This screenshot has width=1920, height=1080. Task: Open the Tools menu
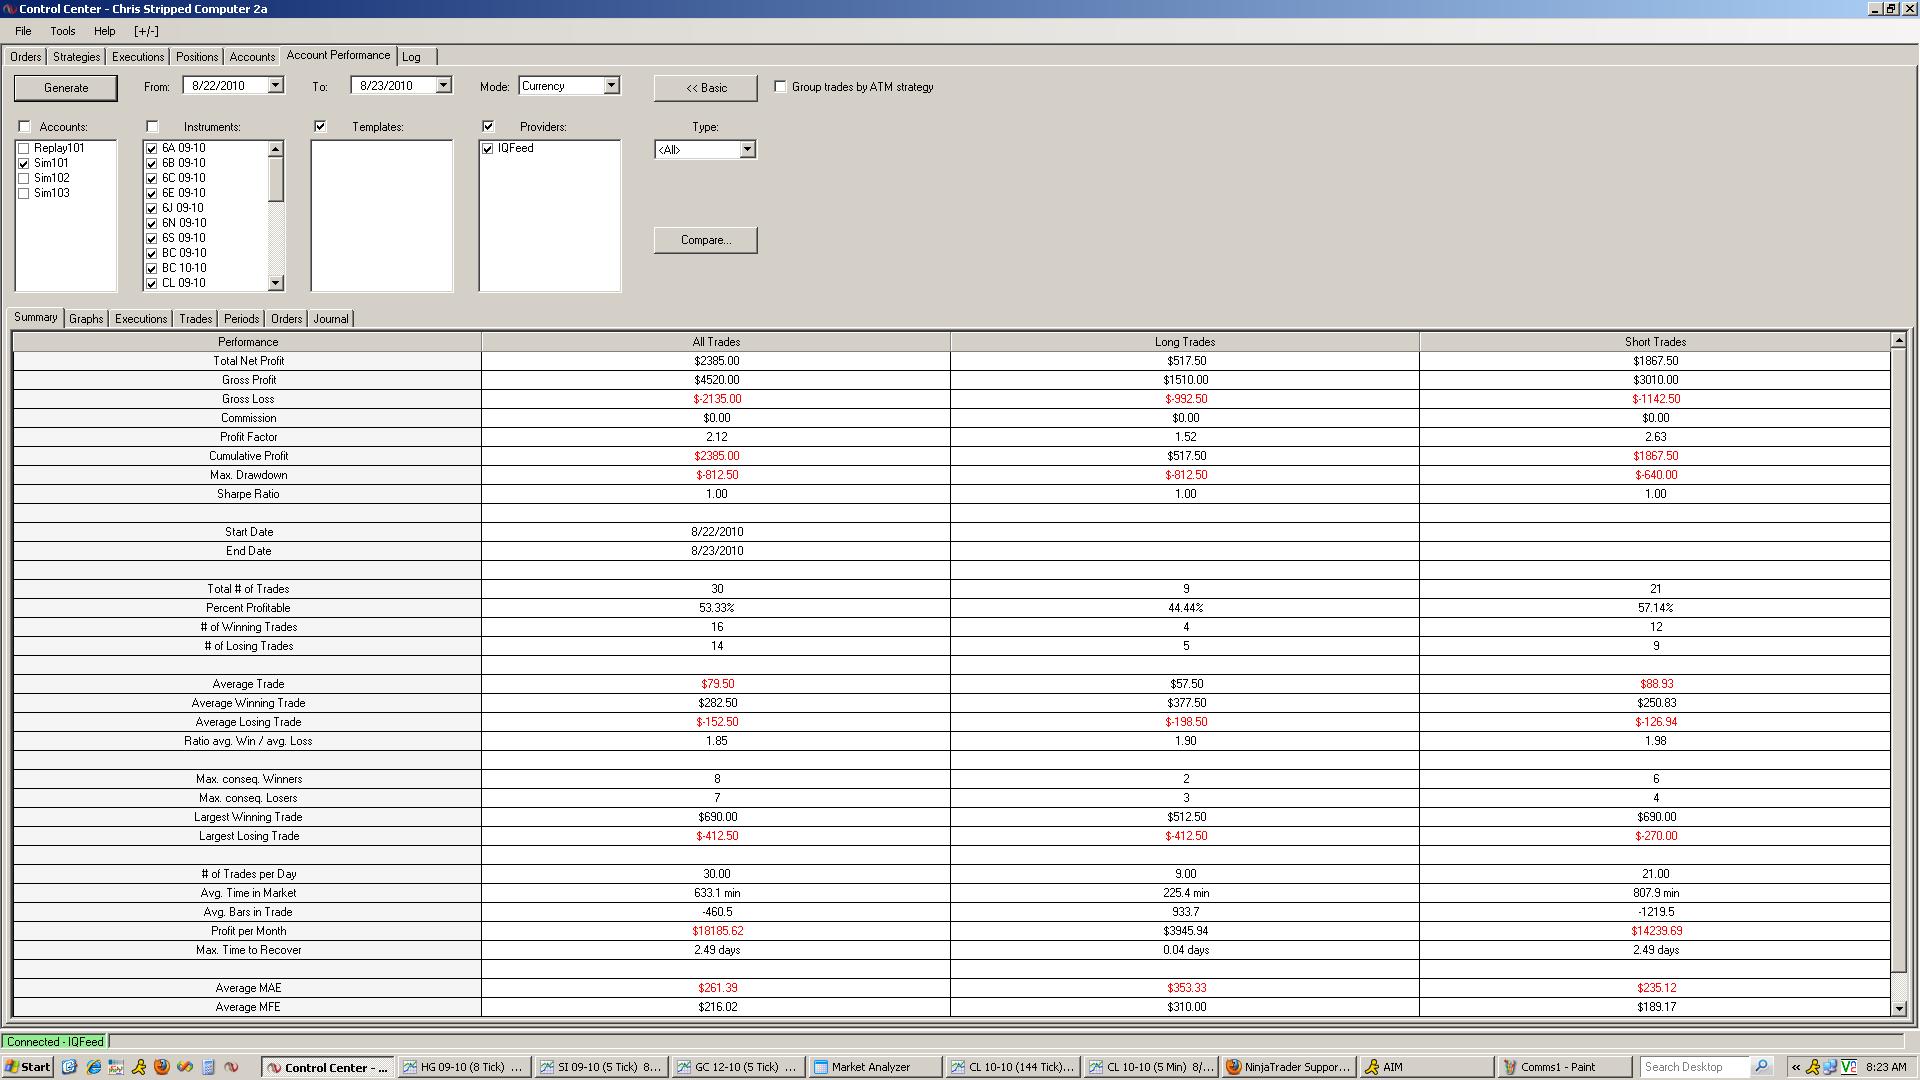coord(63,31)
